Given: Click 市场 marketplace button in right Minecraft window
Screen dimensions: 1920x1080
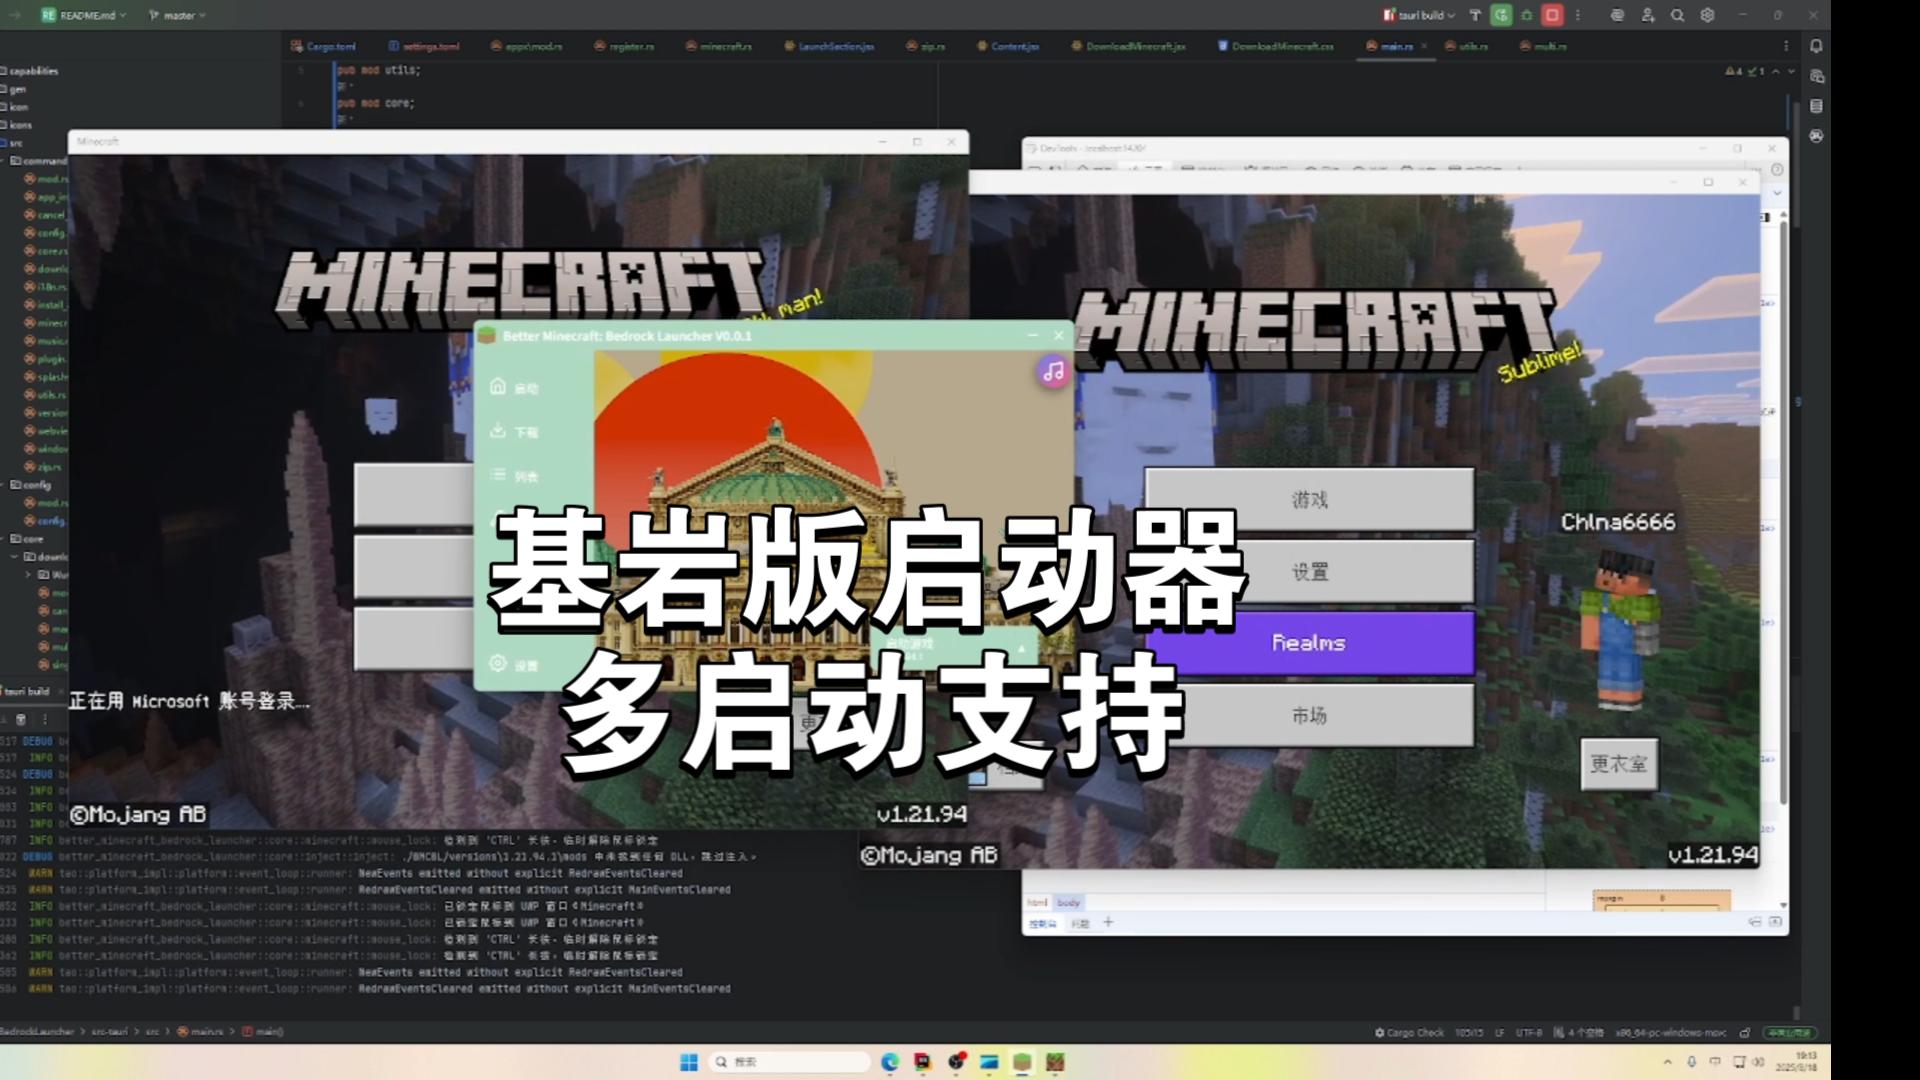Looking at the screenshot, I should [1309, 715].
